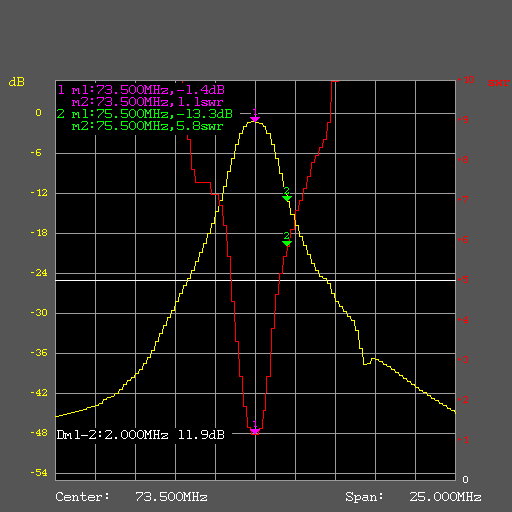Click the -54 dB axis tick label
512x512 pixels.
(39, 473)
